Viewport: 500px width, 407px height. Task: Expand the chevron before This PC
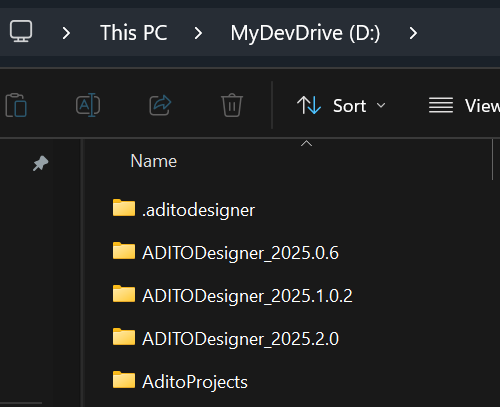[x=66, y=33]
